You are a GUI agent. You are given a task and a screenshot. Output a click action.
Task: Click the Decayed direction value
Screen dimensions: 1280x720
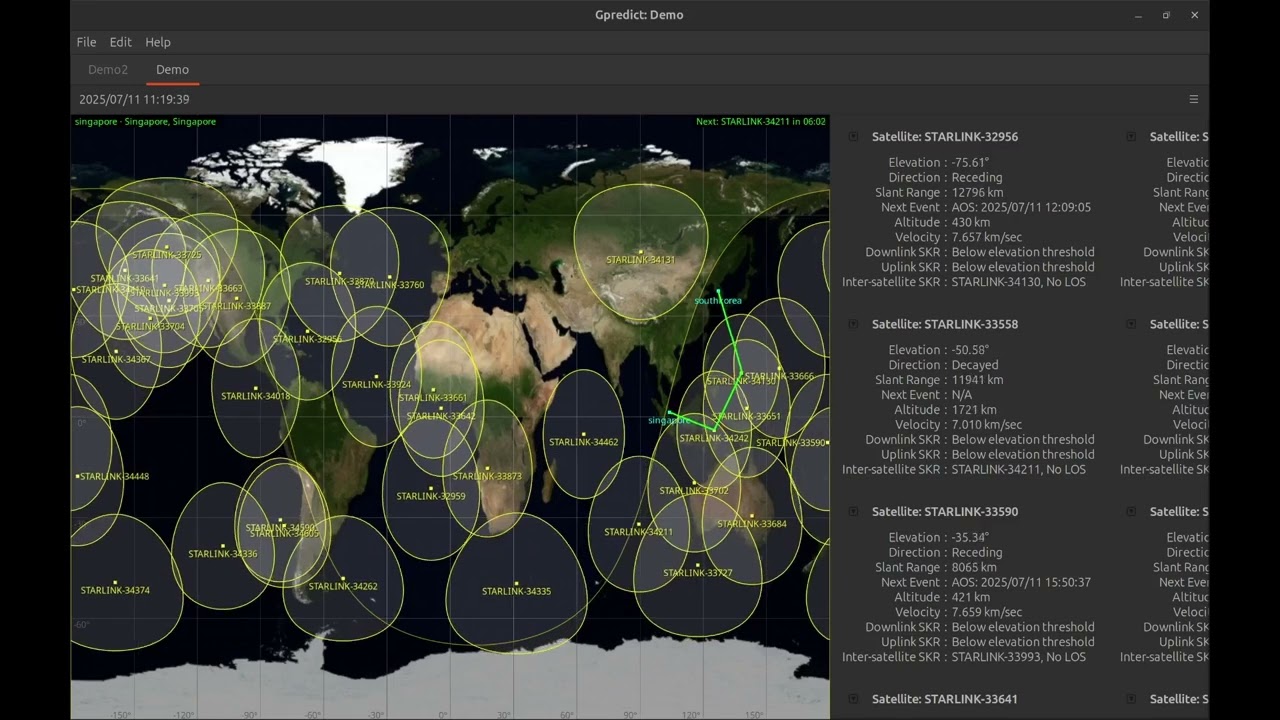pos(975,365)
